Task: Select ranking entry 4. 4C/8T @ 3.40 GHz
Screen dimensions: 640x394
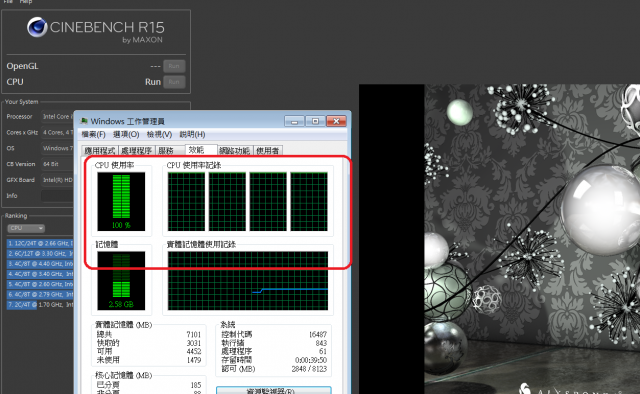Action: [40, 274]
